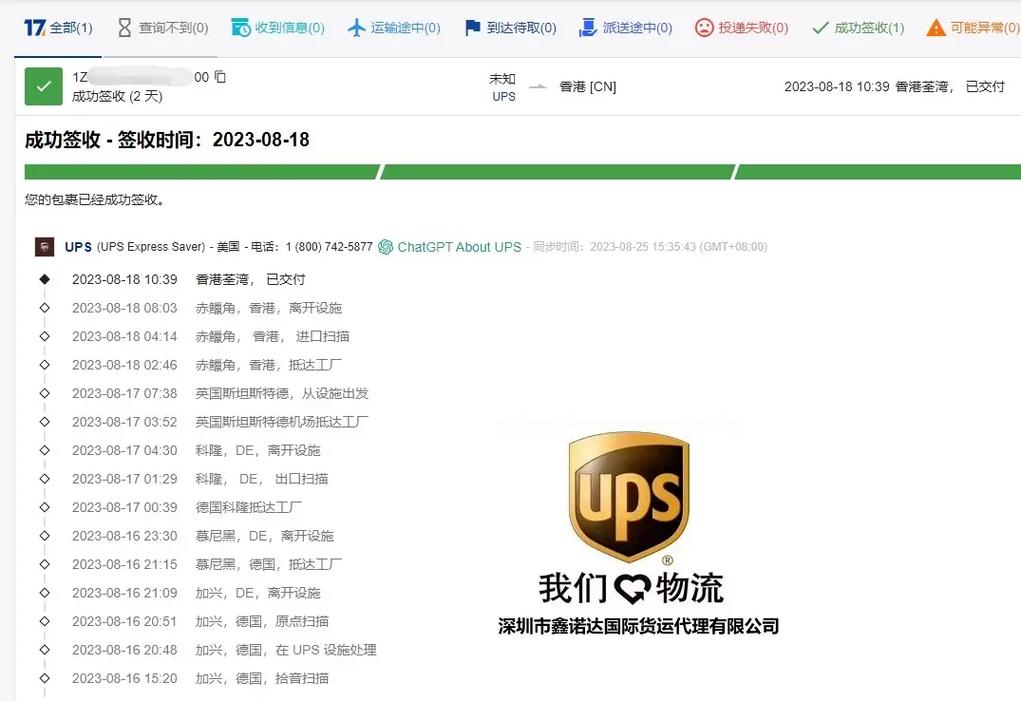Click the green checkmark delivery status icon
This screenshot has width=1021, height=701.
(x=43, y=87)
